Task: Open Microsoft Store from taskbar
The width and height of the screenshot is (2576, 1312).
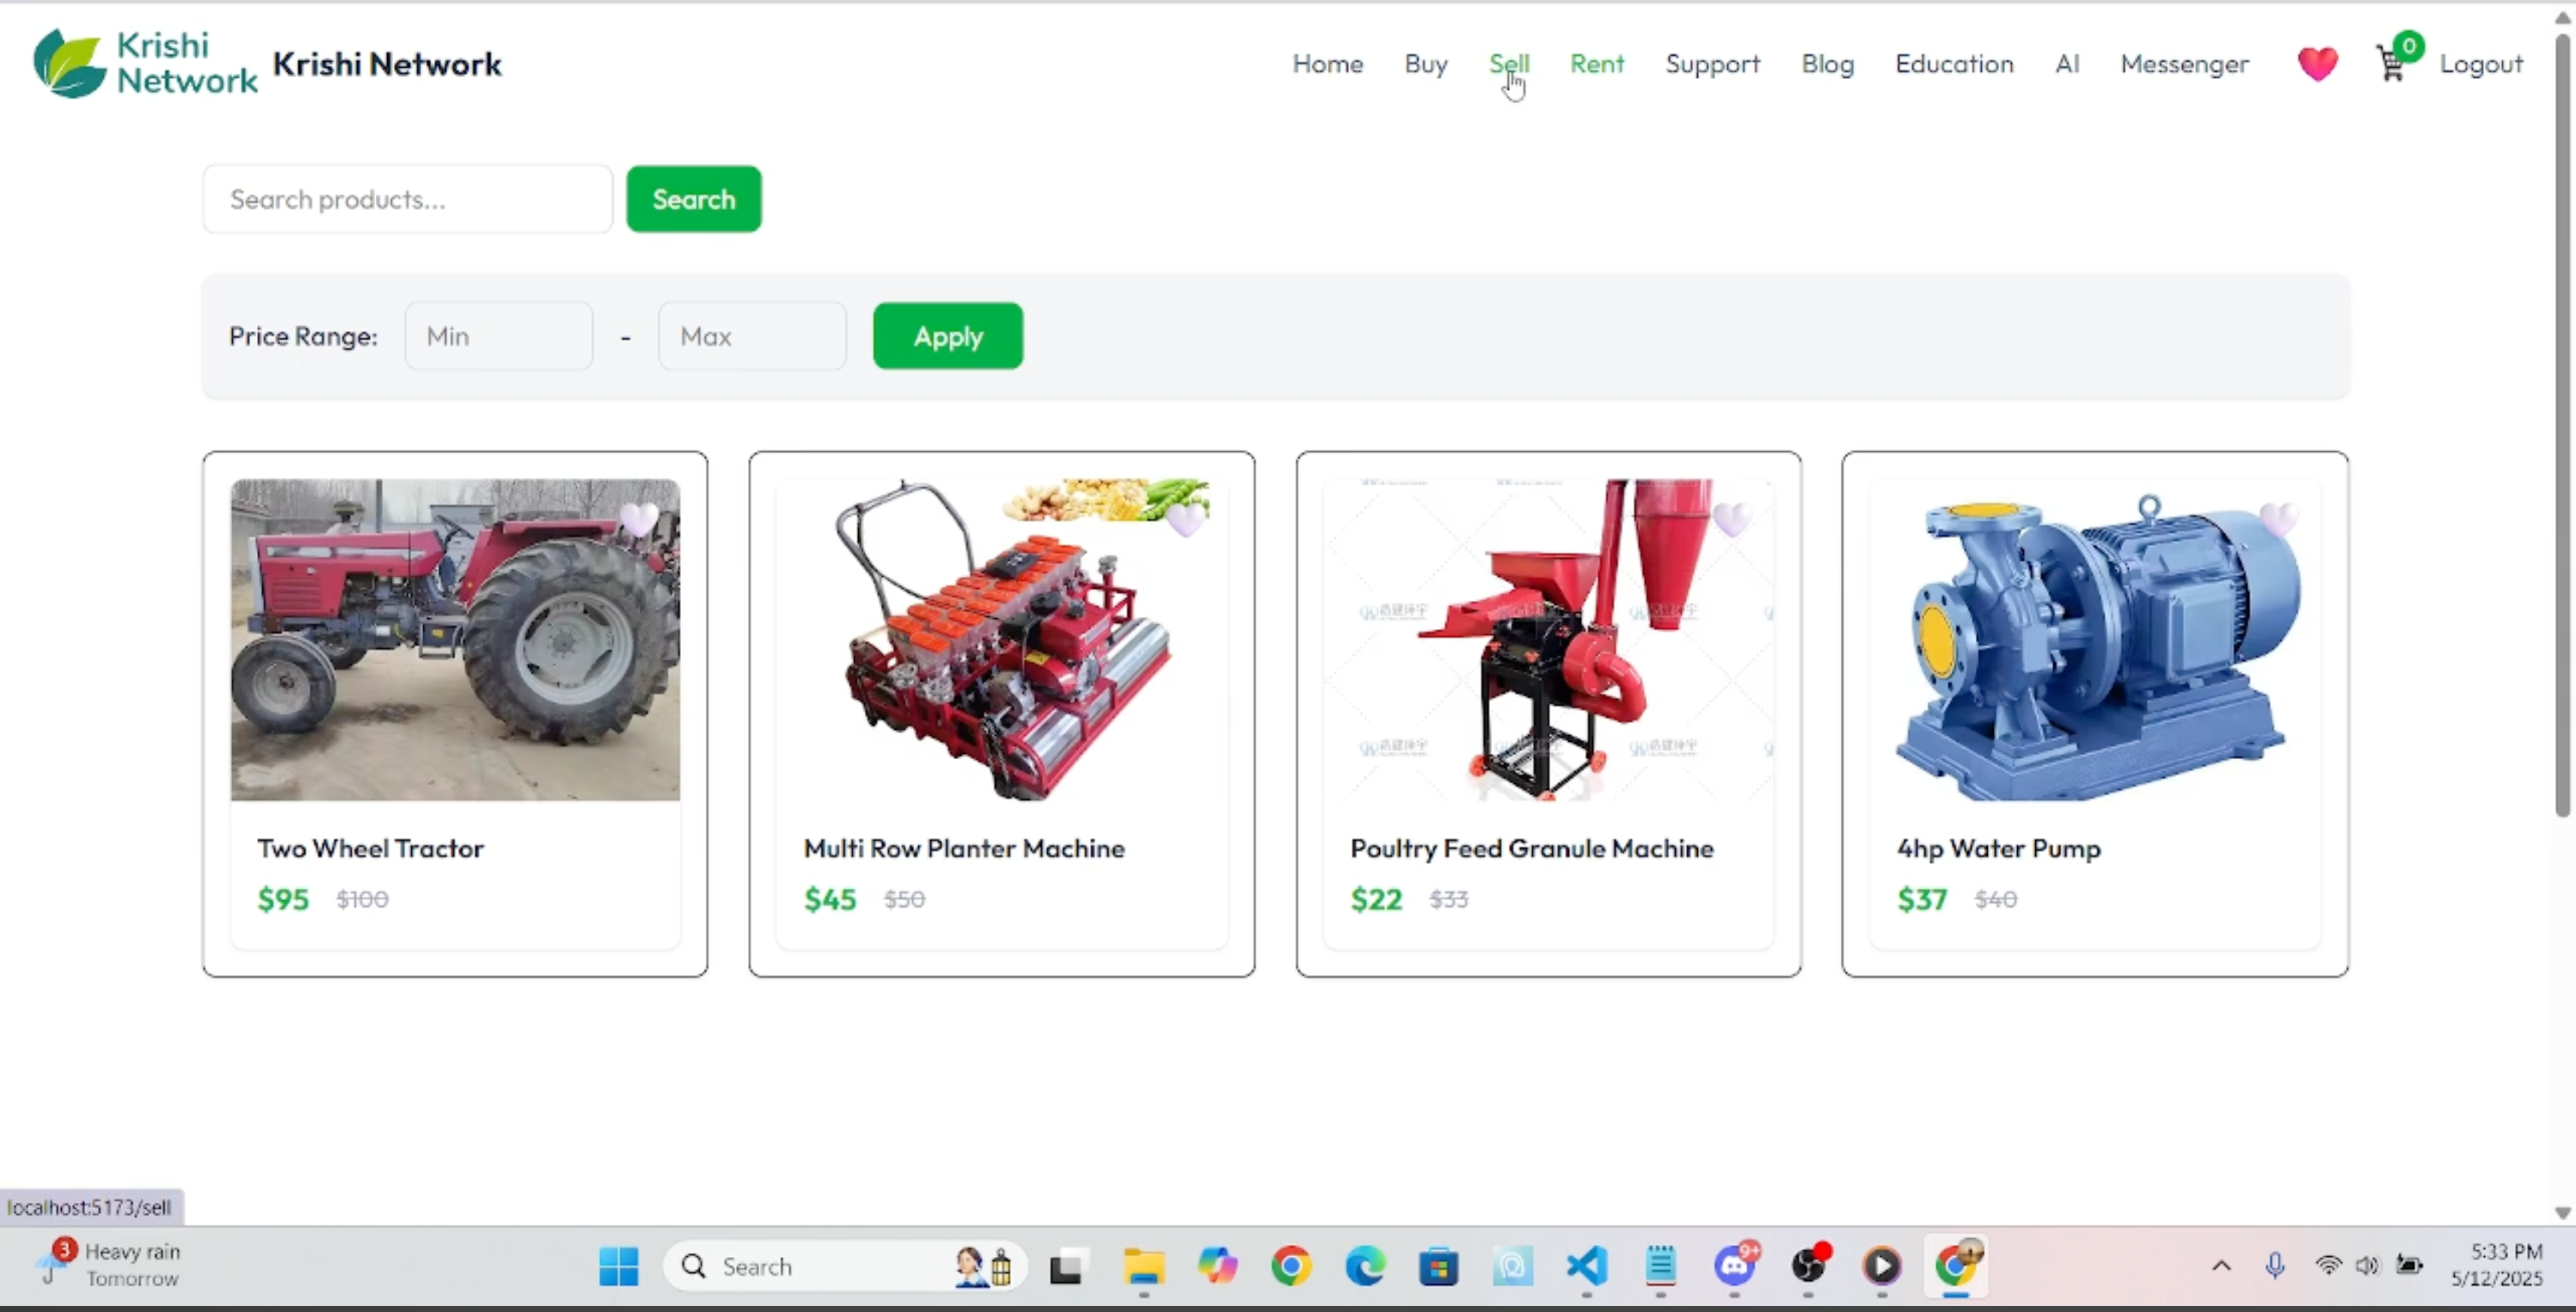Action: tap(1438, 1266)
